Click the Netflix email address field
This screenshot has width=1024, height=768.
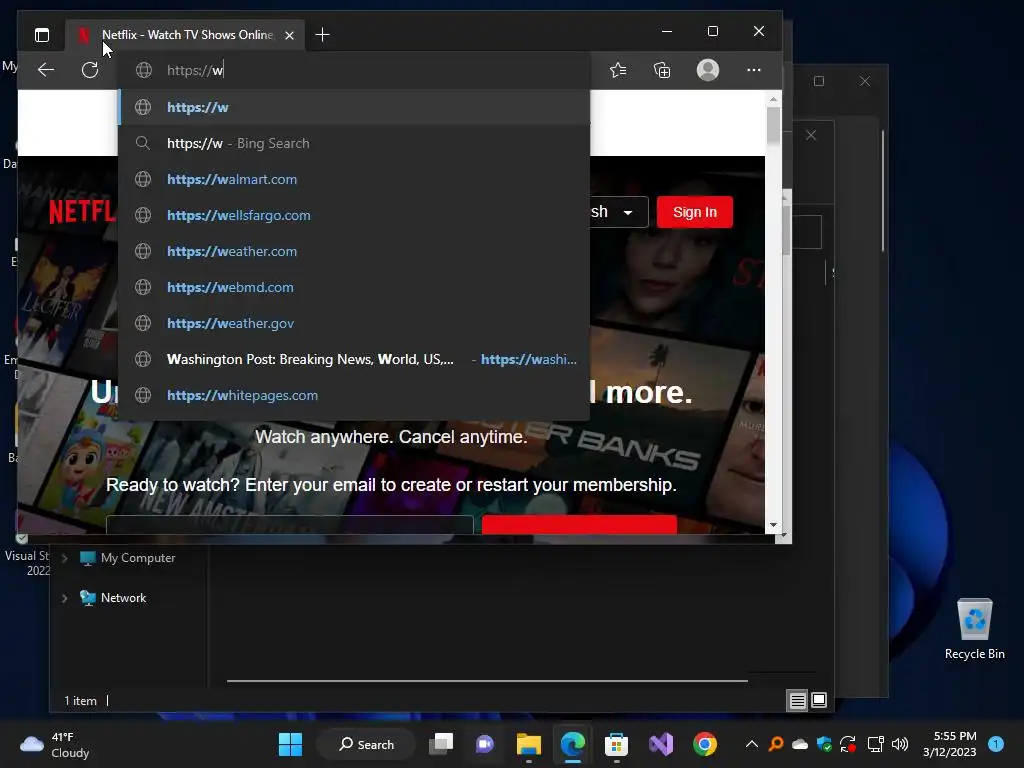[x=289, y=524]
